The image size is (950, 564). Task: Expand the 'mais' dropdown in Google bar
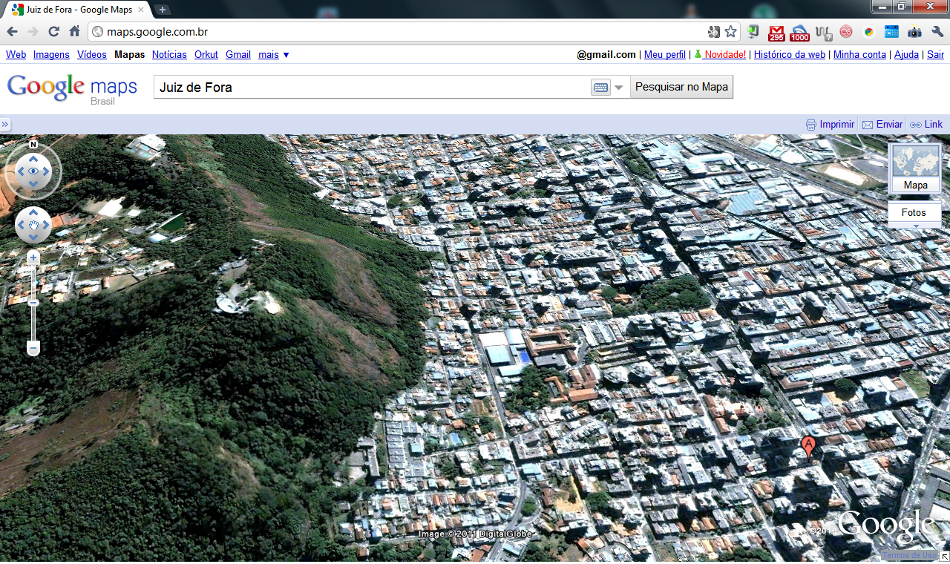273,55
